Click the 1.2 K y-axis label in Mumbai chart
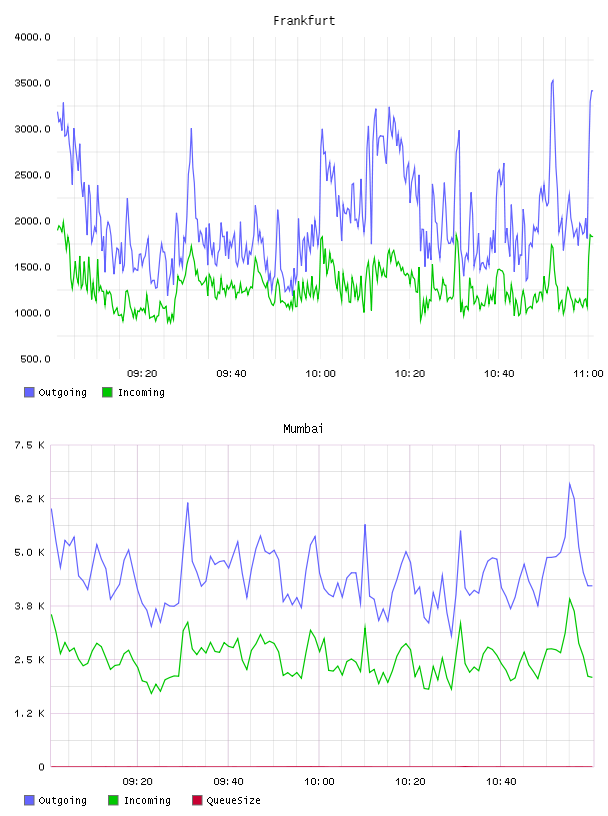608x816 pixels. [x=29, y=713]
